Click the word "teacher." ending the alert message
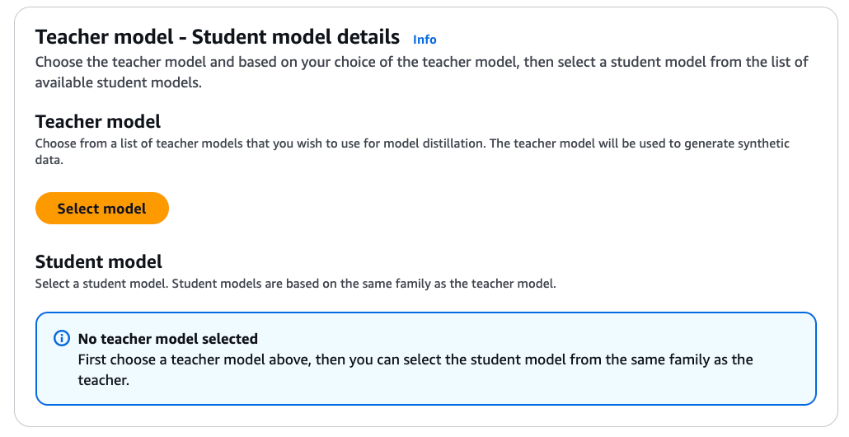Image resolution: width=849 pixels, height=437 pixels. [103, 380]
